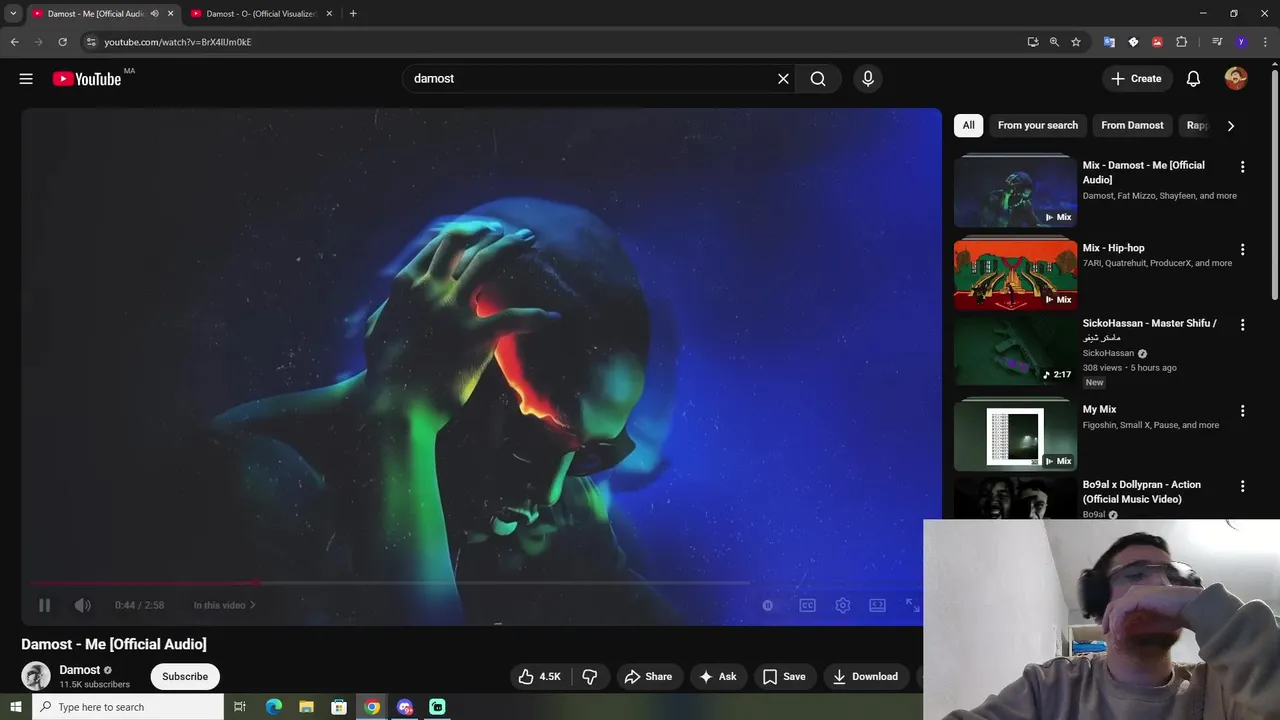
Task: Go back in browser
Action: [14, 42]
